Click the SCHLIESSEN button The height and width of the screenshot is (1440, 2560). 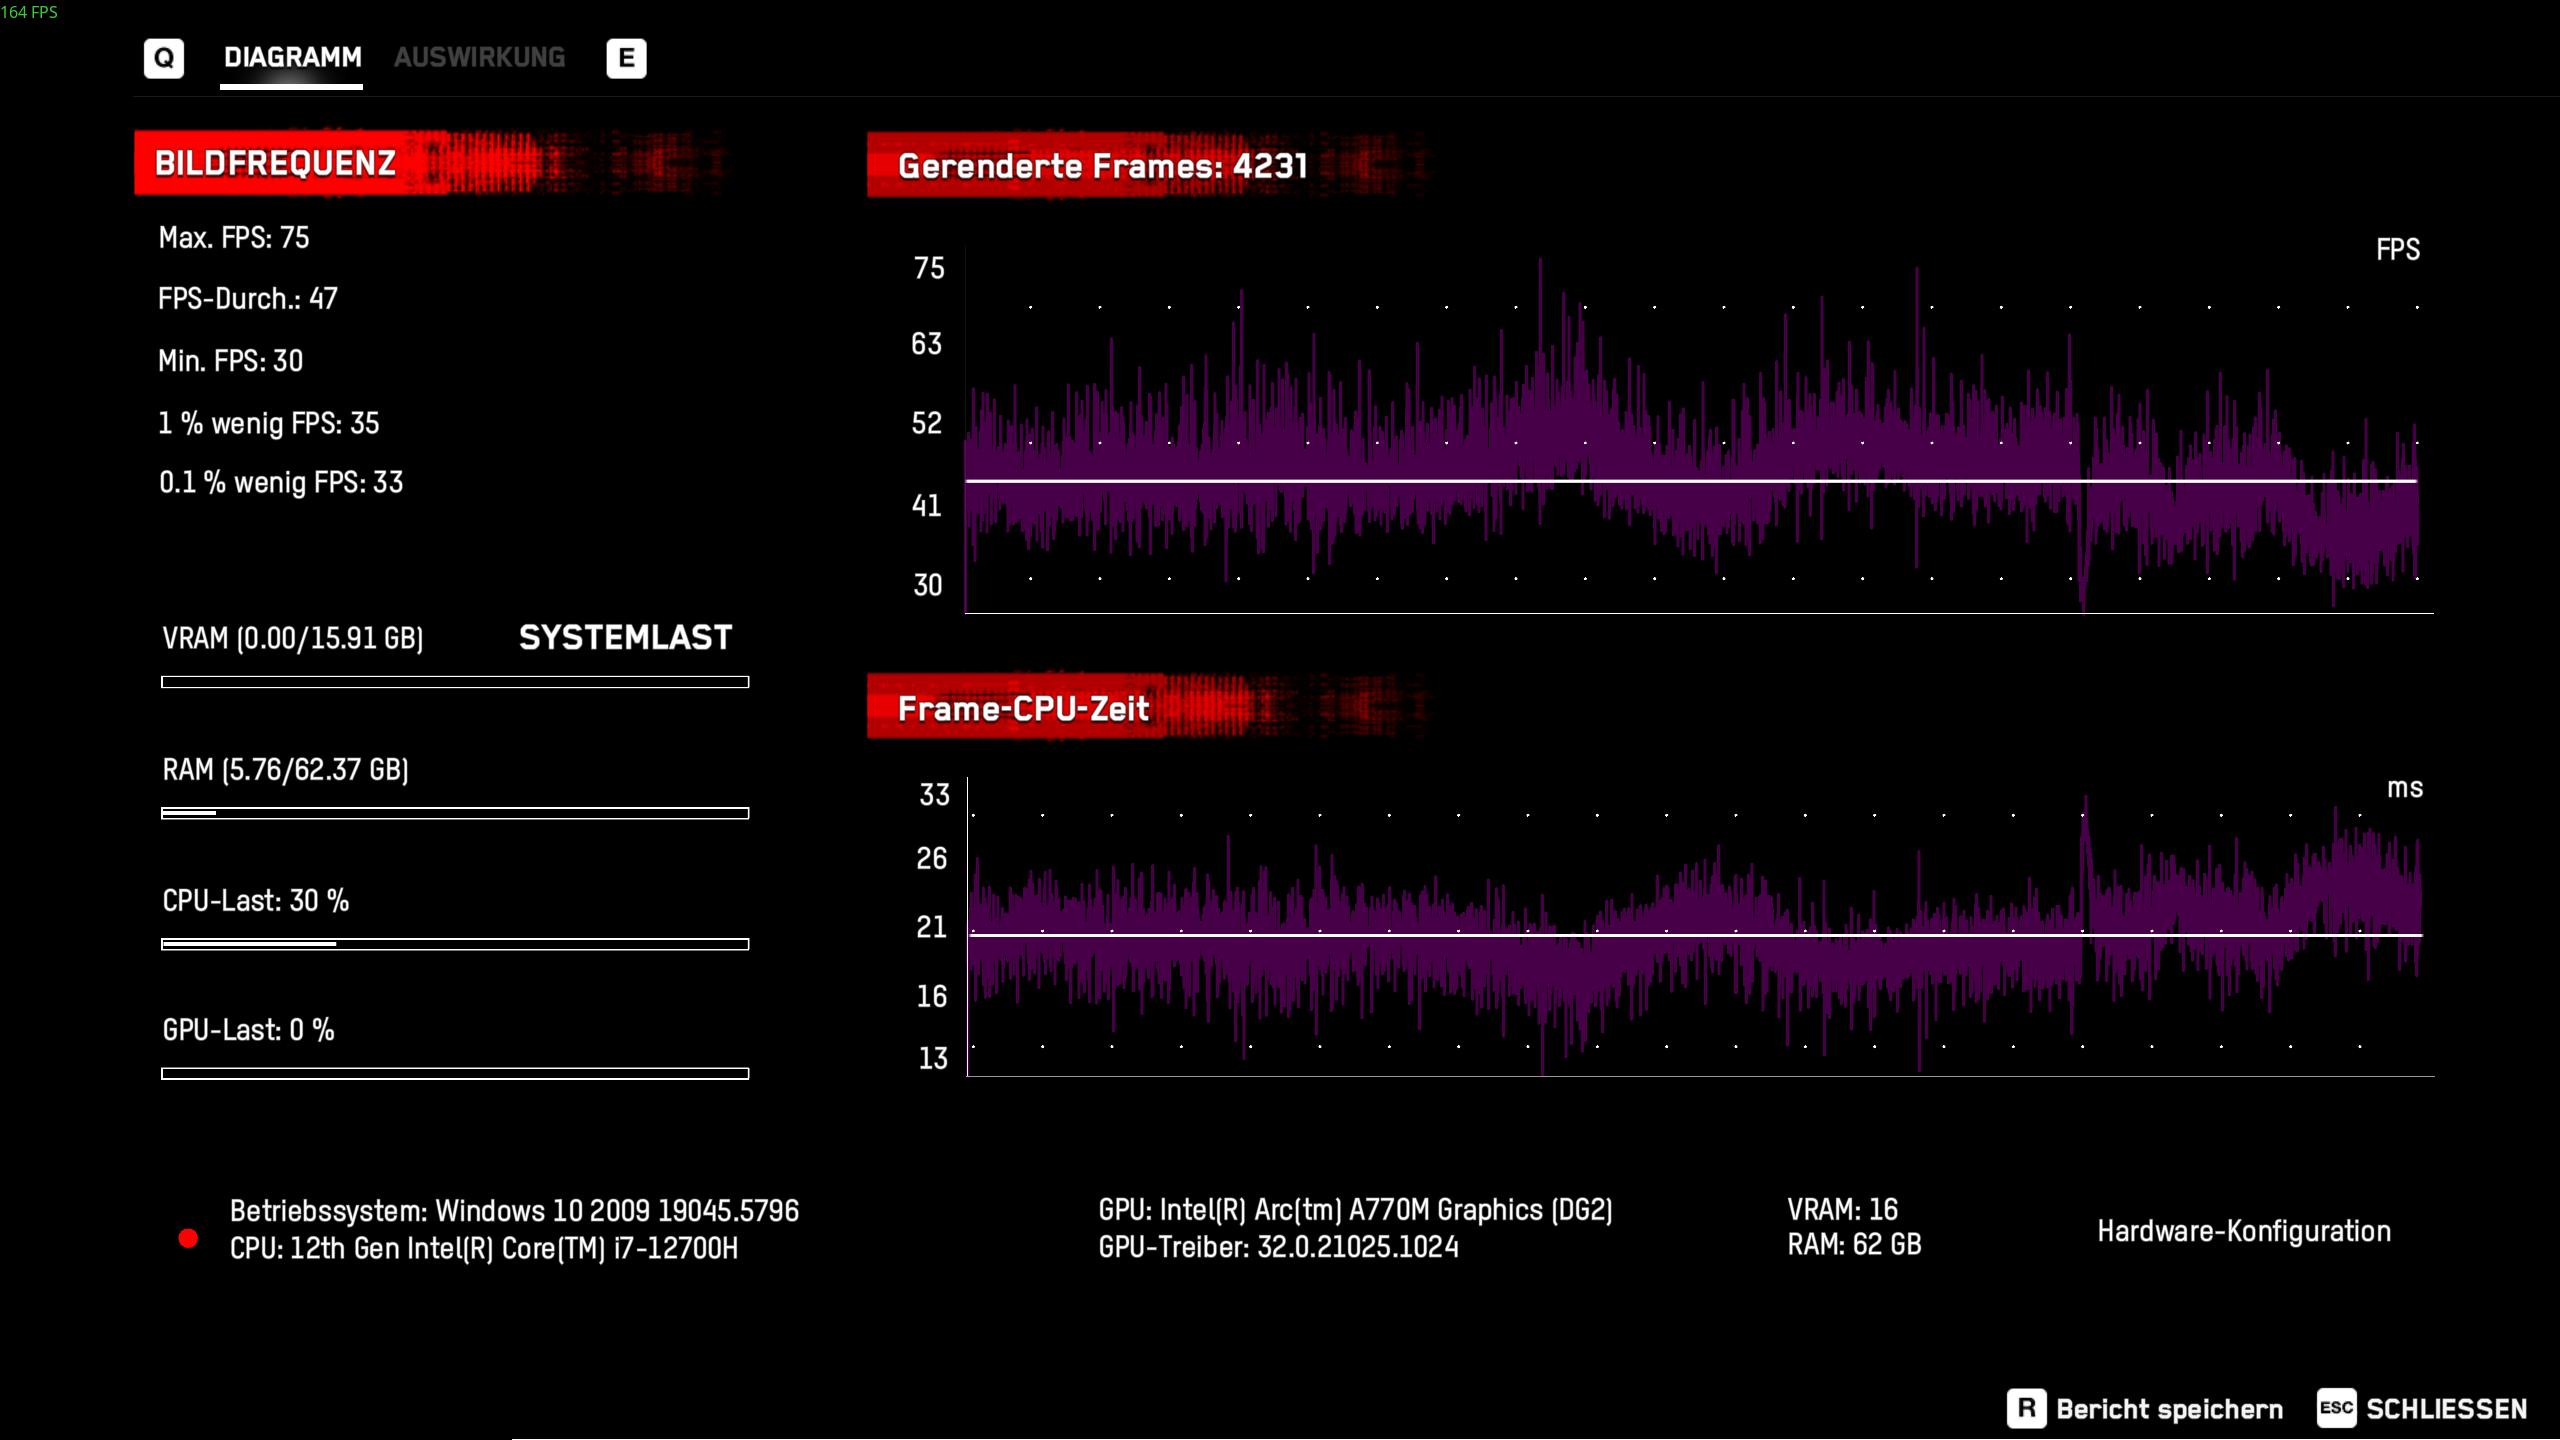tap(2446, 1409)
